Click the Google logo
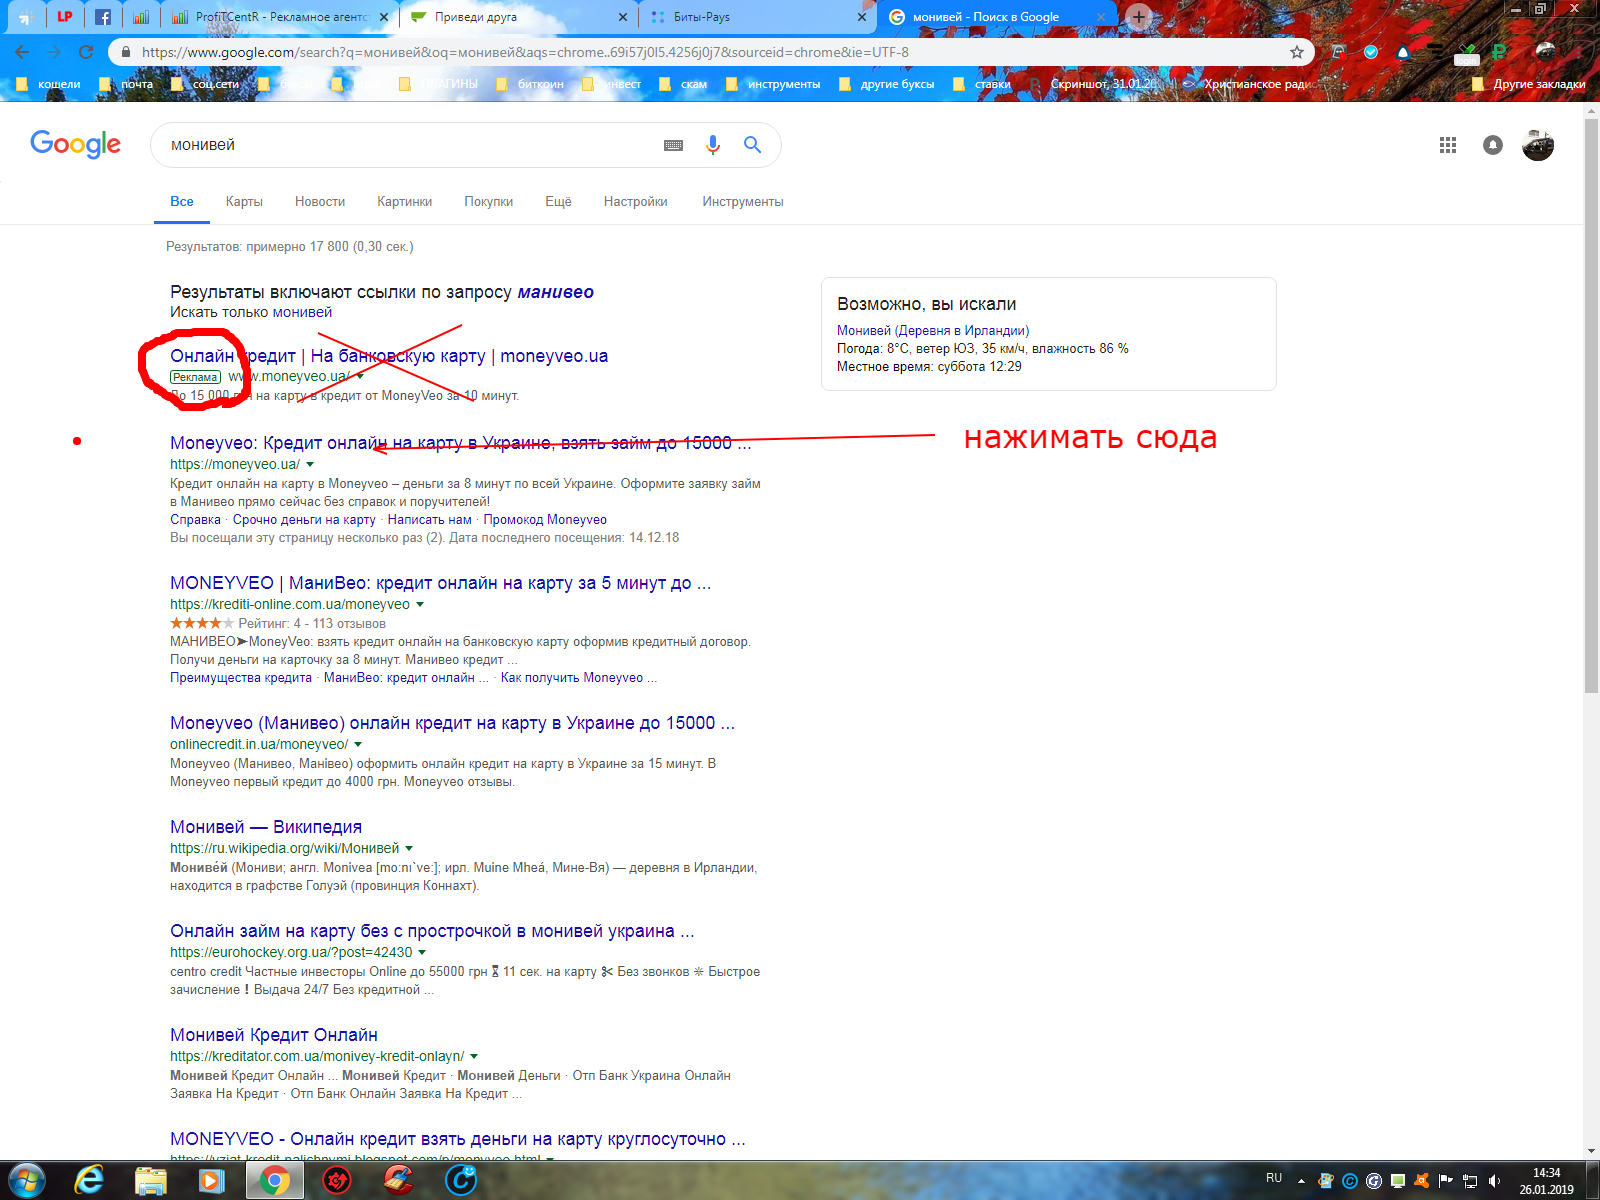Screen dimensions: 1600x1200 (x=75, y=145)
